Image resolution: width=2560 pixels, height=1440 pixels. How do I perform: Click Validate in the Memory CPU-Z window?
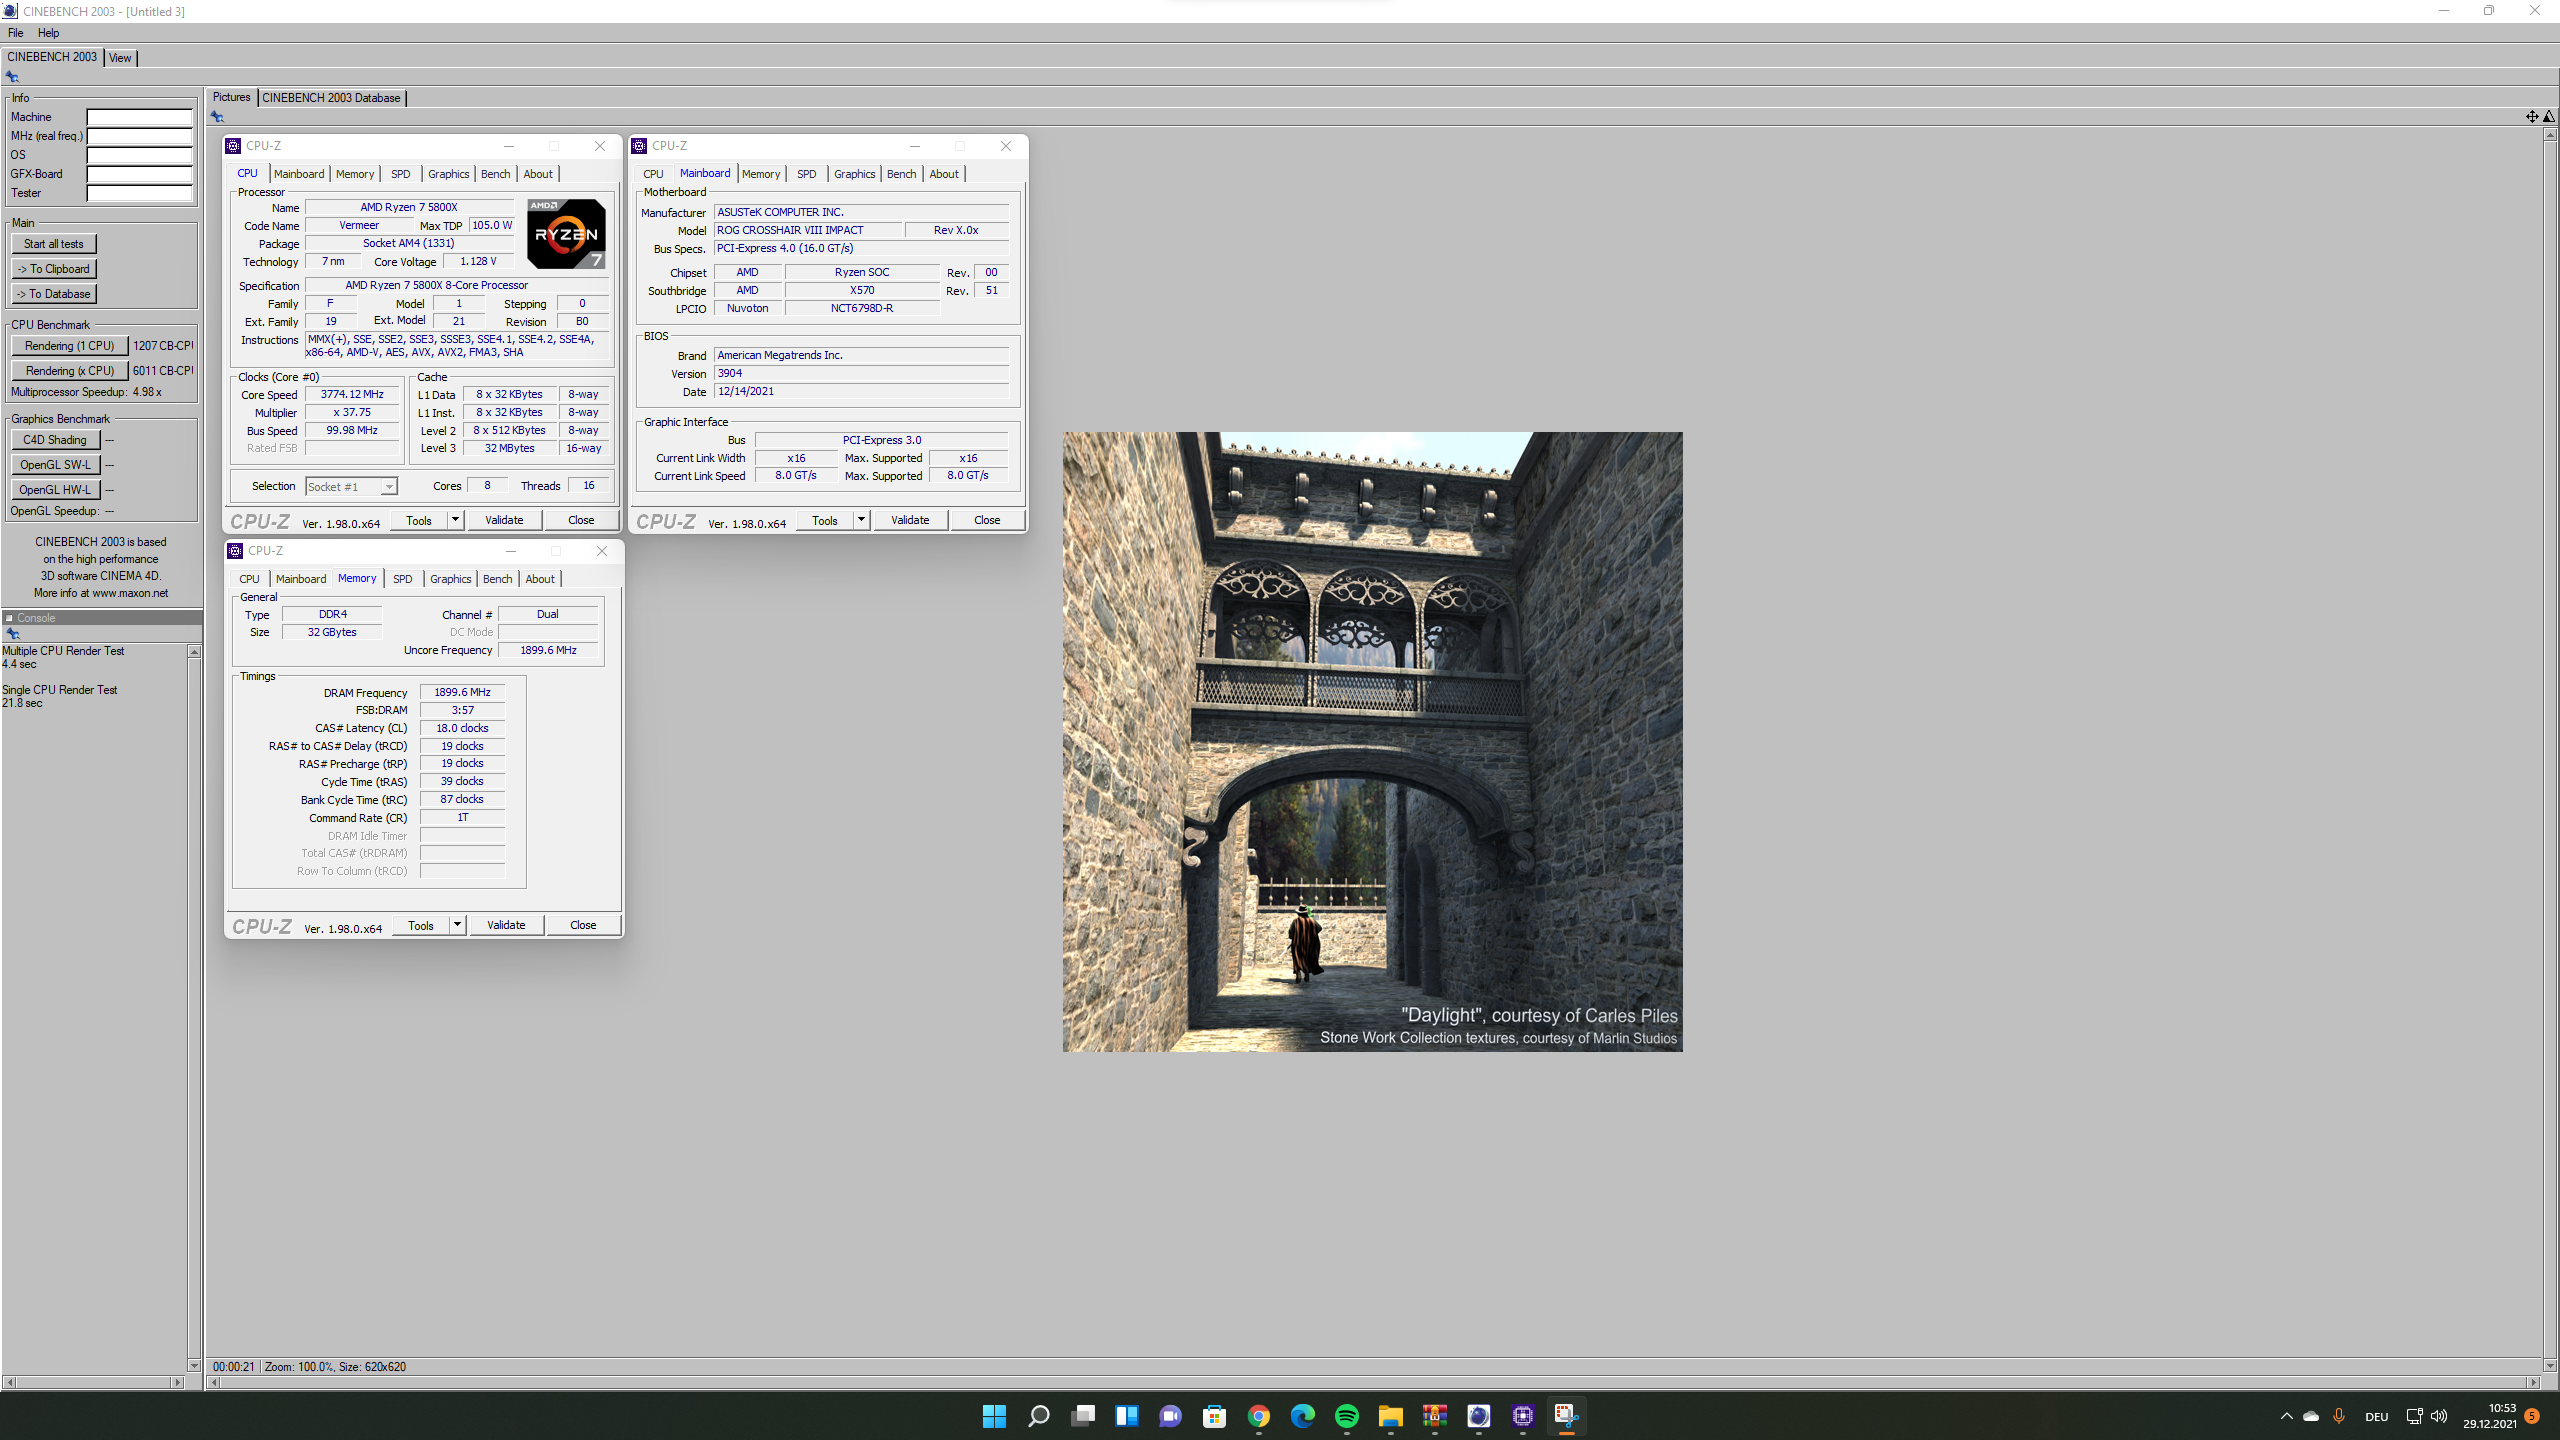coord(506,925)
